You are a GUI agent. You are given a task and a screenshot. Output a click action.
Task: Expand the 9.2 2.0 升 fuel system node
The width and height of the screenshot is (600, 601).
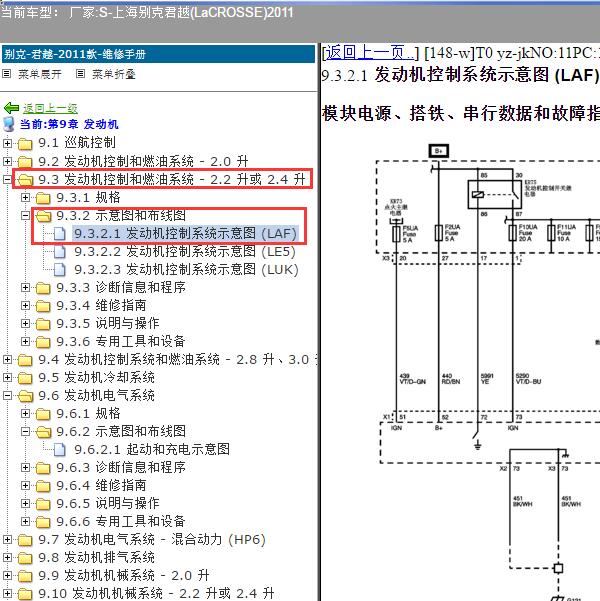tap(7, 161)
